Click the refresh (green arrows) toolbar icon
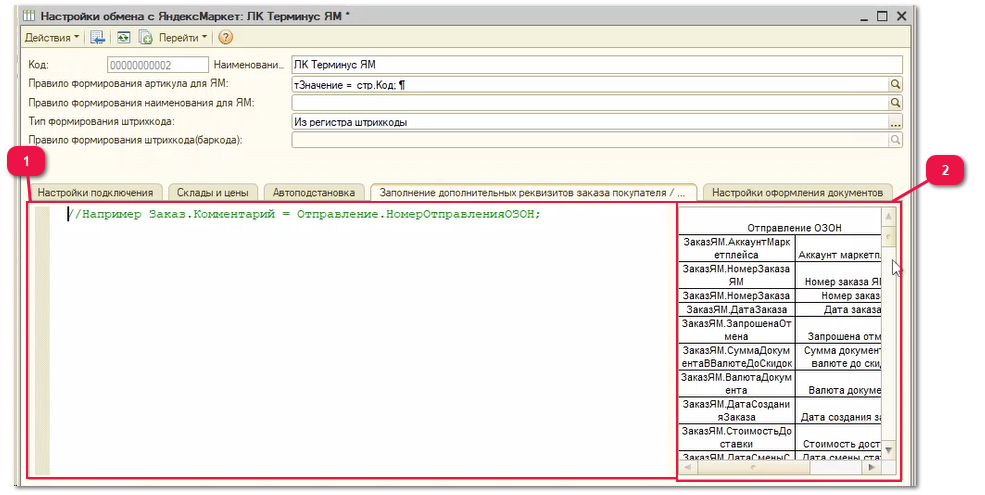 pos(124,38)
